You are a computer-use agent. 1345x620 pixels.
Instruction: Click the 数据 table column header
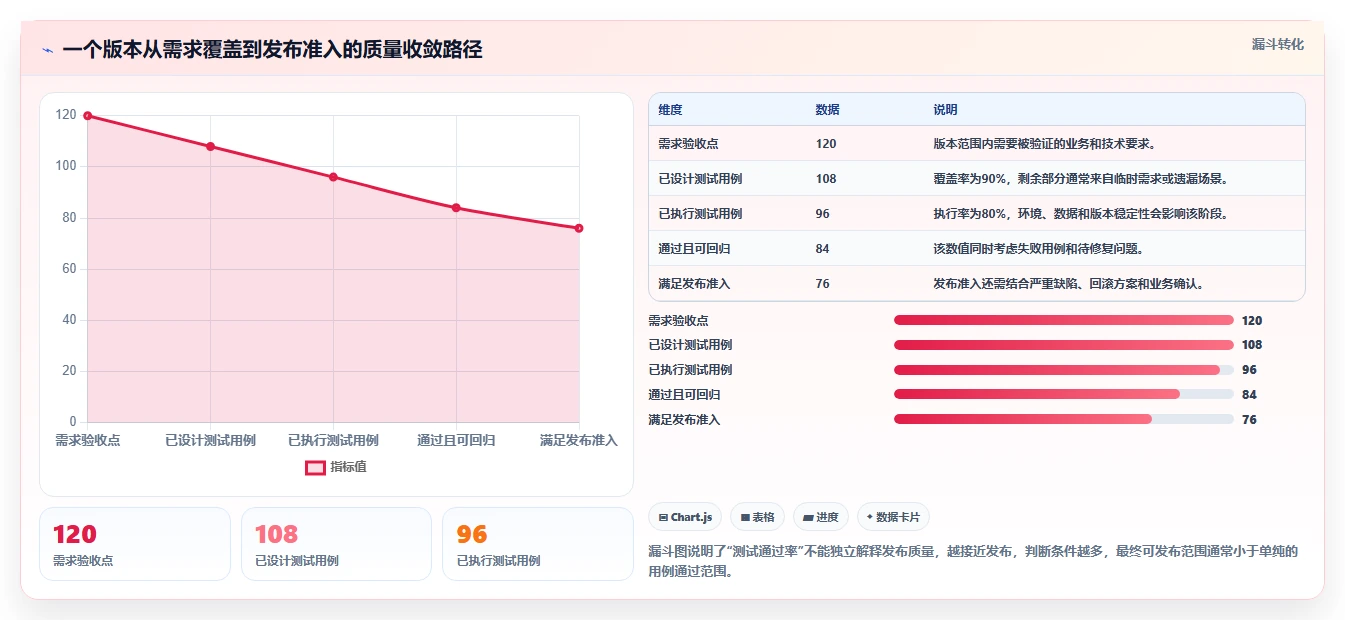[x=827, y=110]
